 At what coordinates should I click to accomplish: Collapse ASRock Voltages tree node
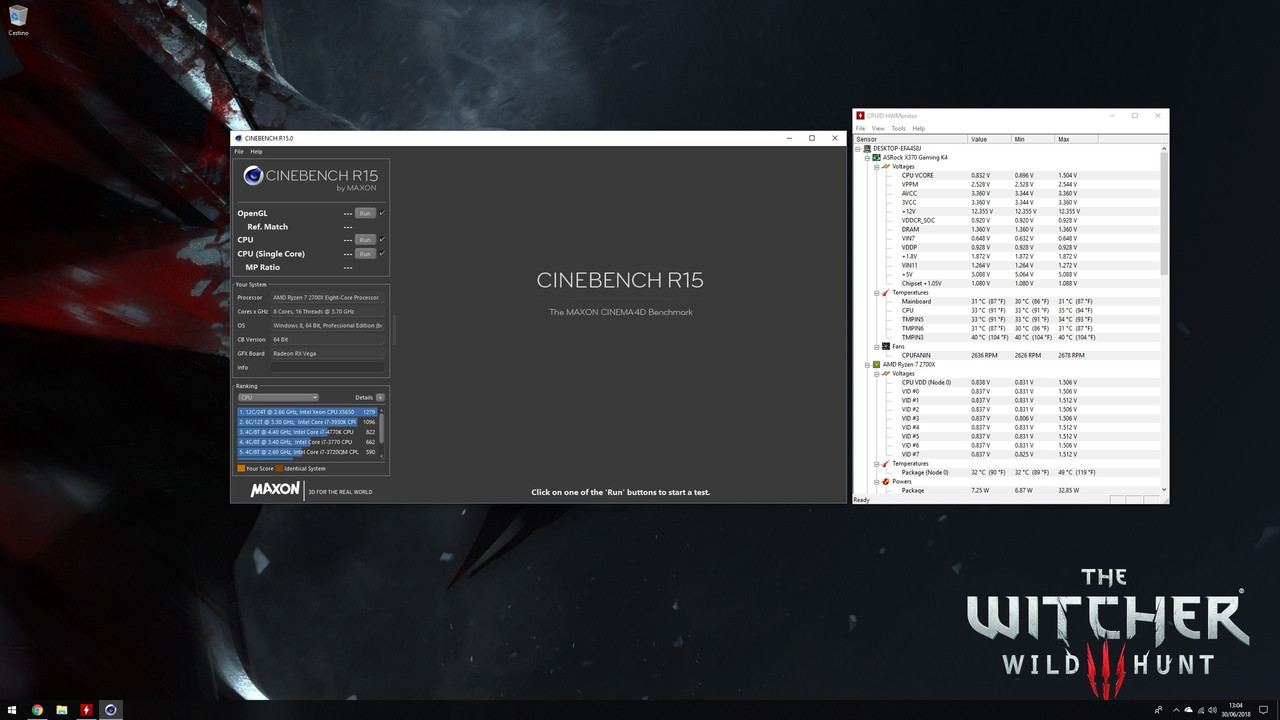tap(876, 166)
